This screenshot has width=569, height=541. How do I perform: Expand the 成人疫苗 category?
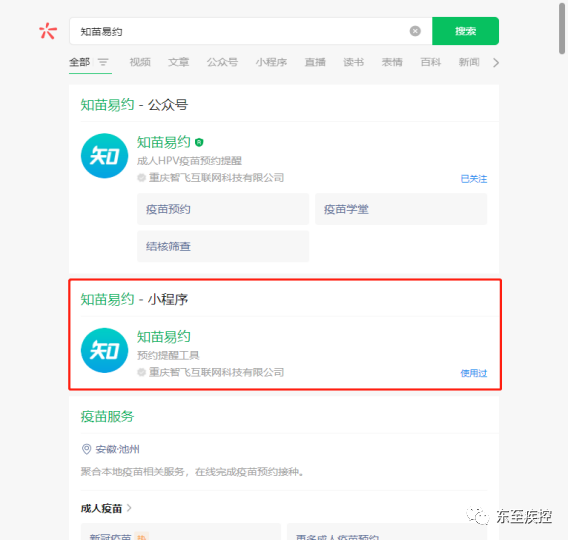pos(106,508)
